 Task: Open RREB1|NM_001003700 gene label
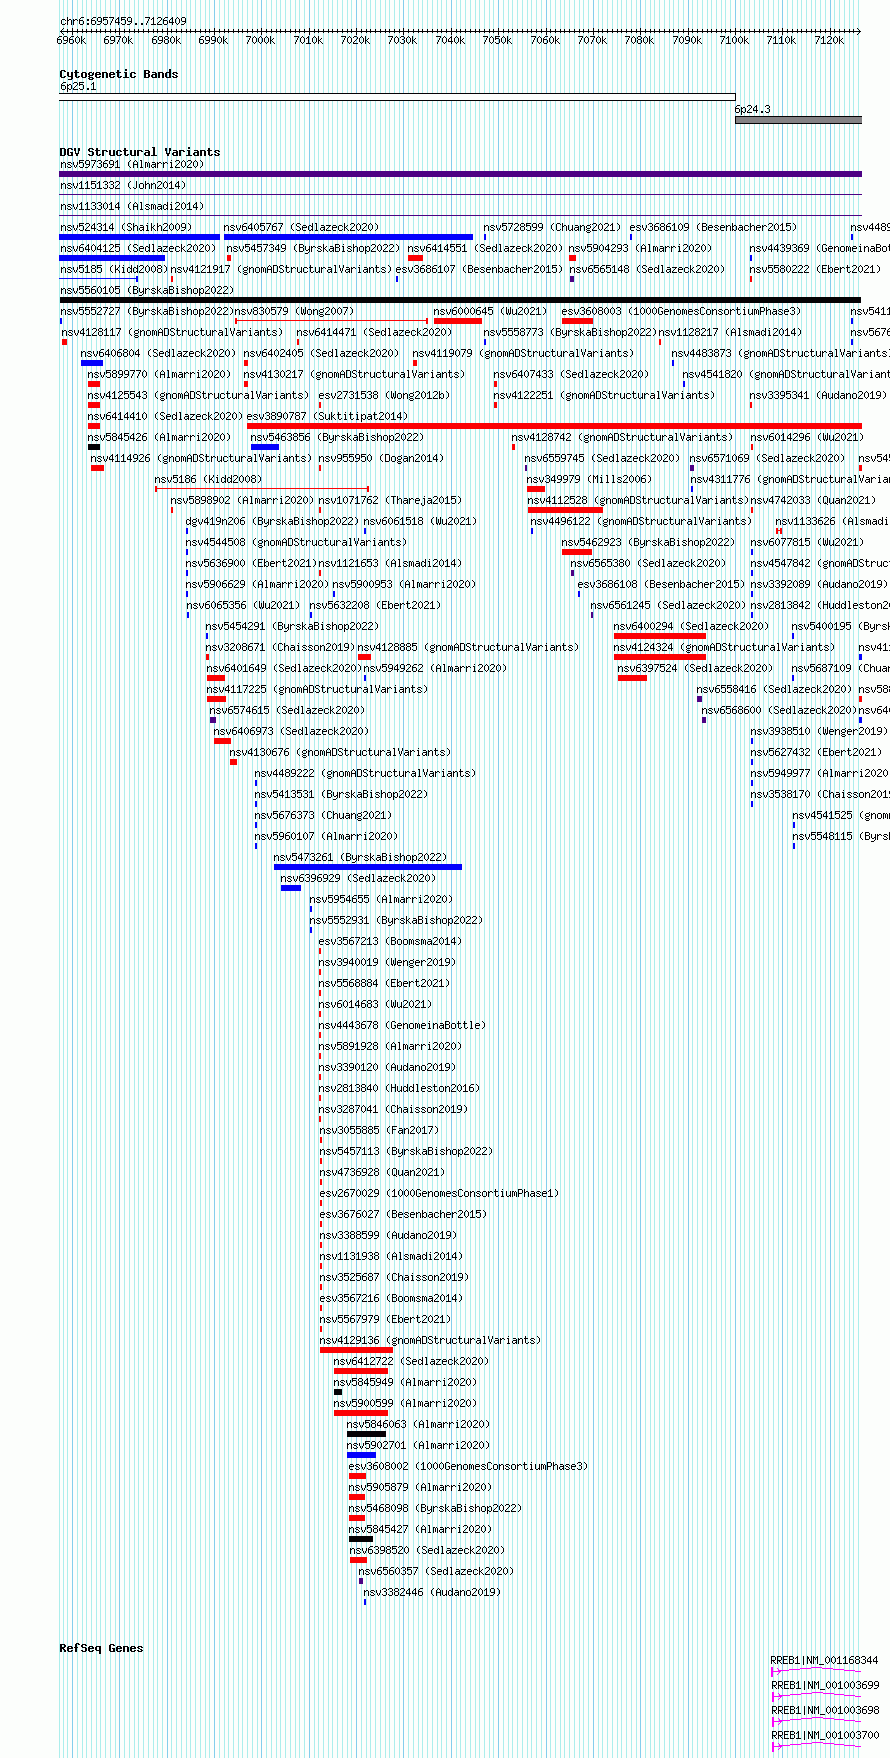[x=825, y=1735]
